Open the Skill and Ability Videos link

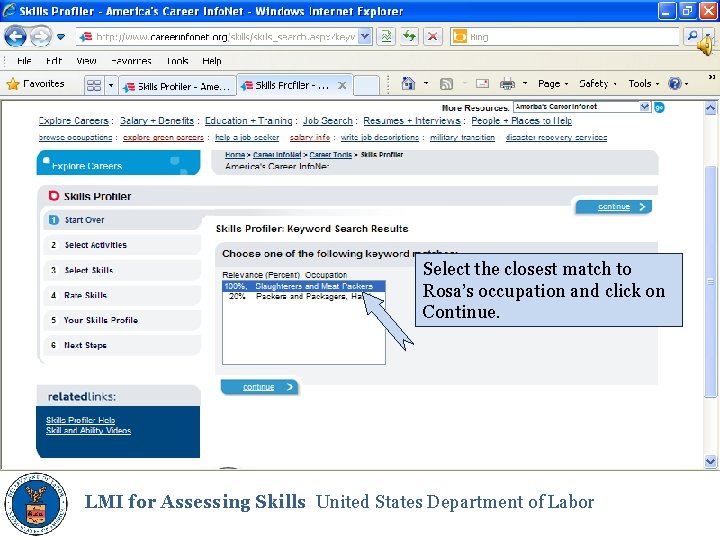tap(88, 430)
